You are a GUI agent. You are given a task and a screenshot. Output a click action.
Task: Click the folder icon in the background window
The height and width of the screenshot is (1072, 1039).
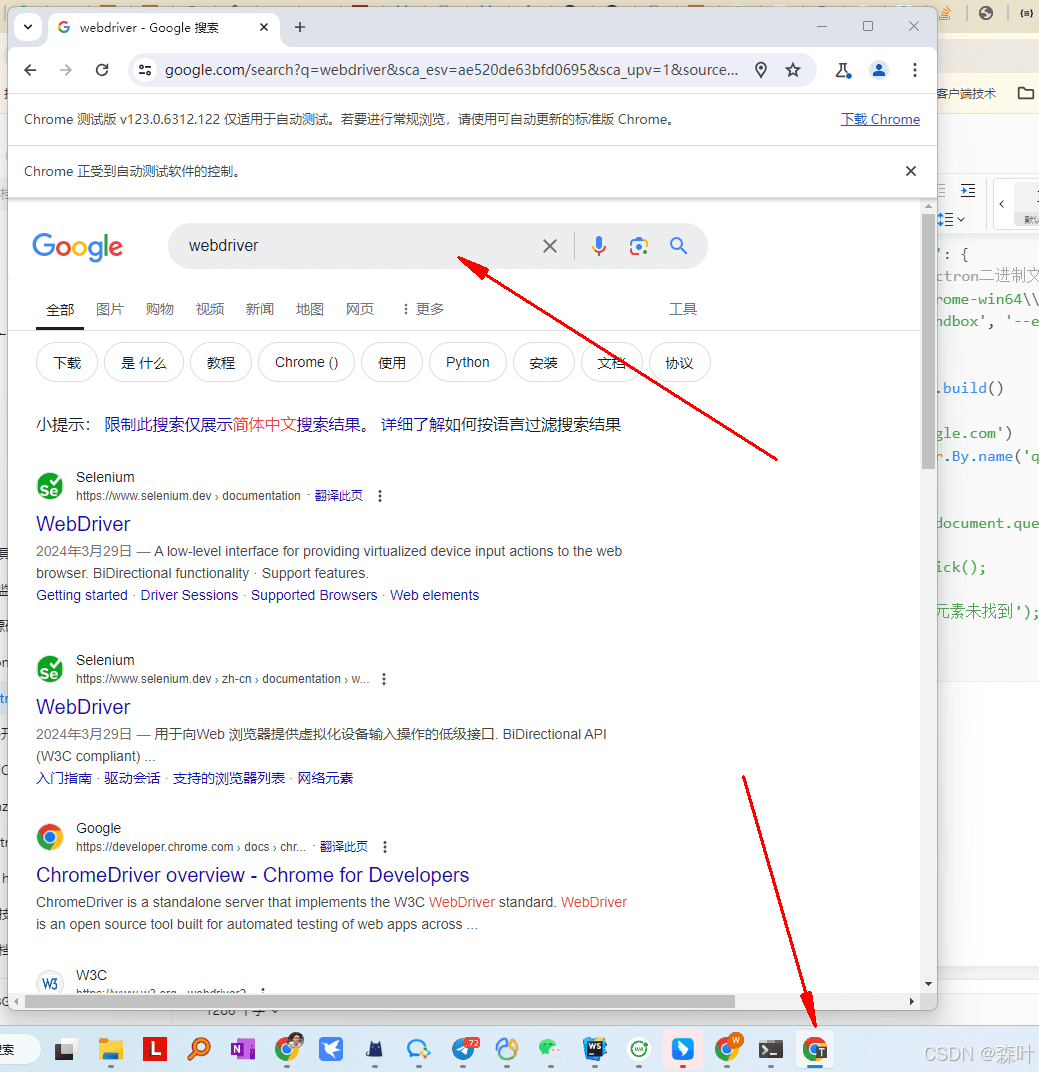(x=1025, y=93)
